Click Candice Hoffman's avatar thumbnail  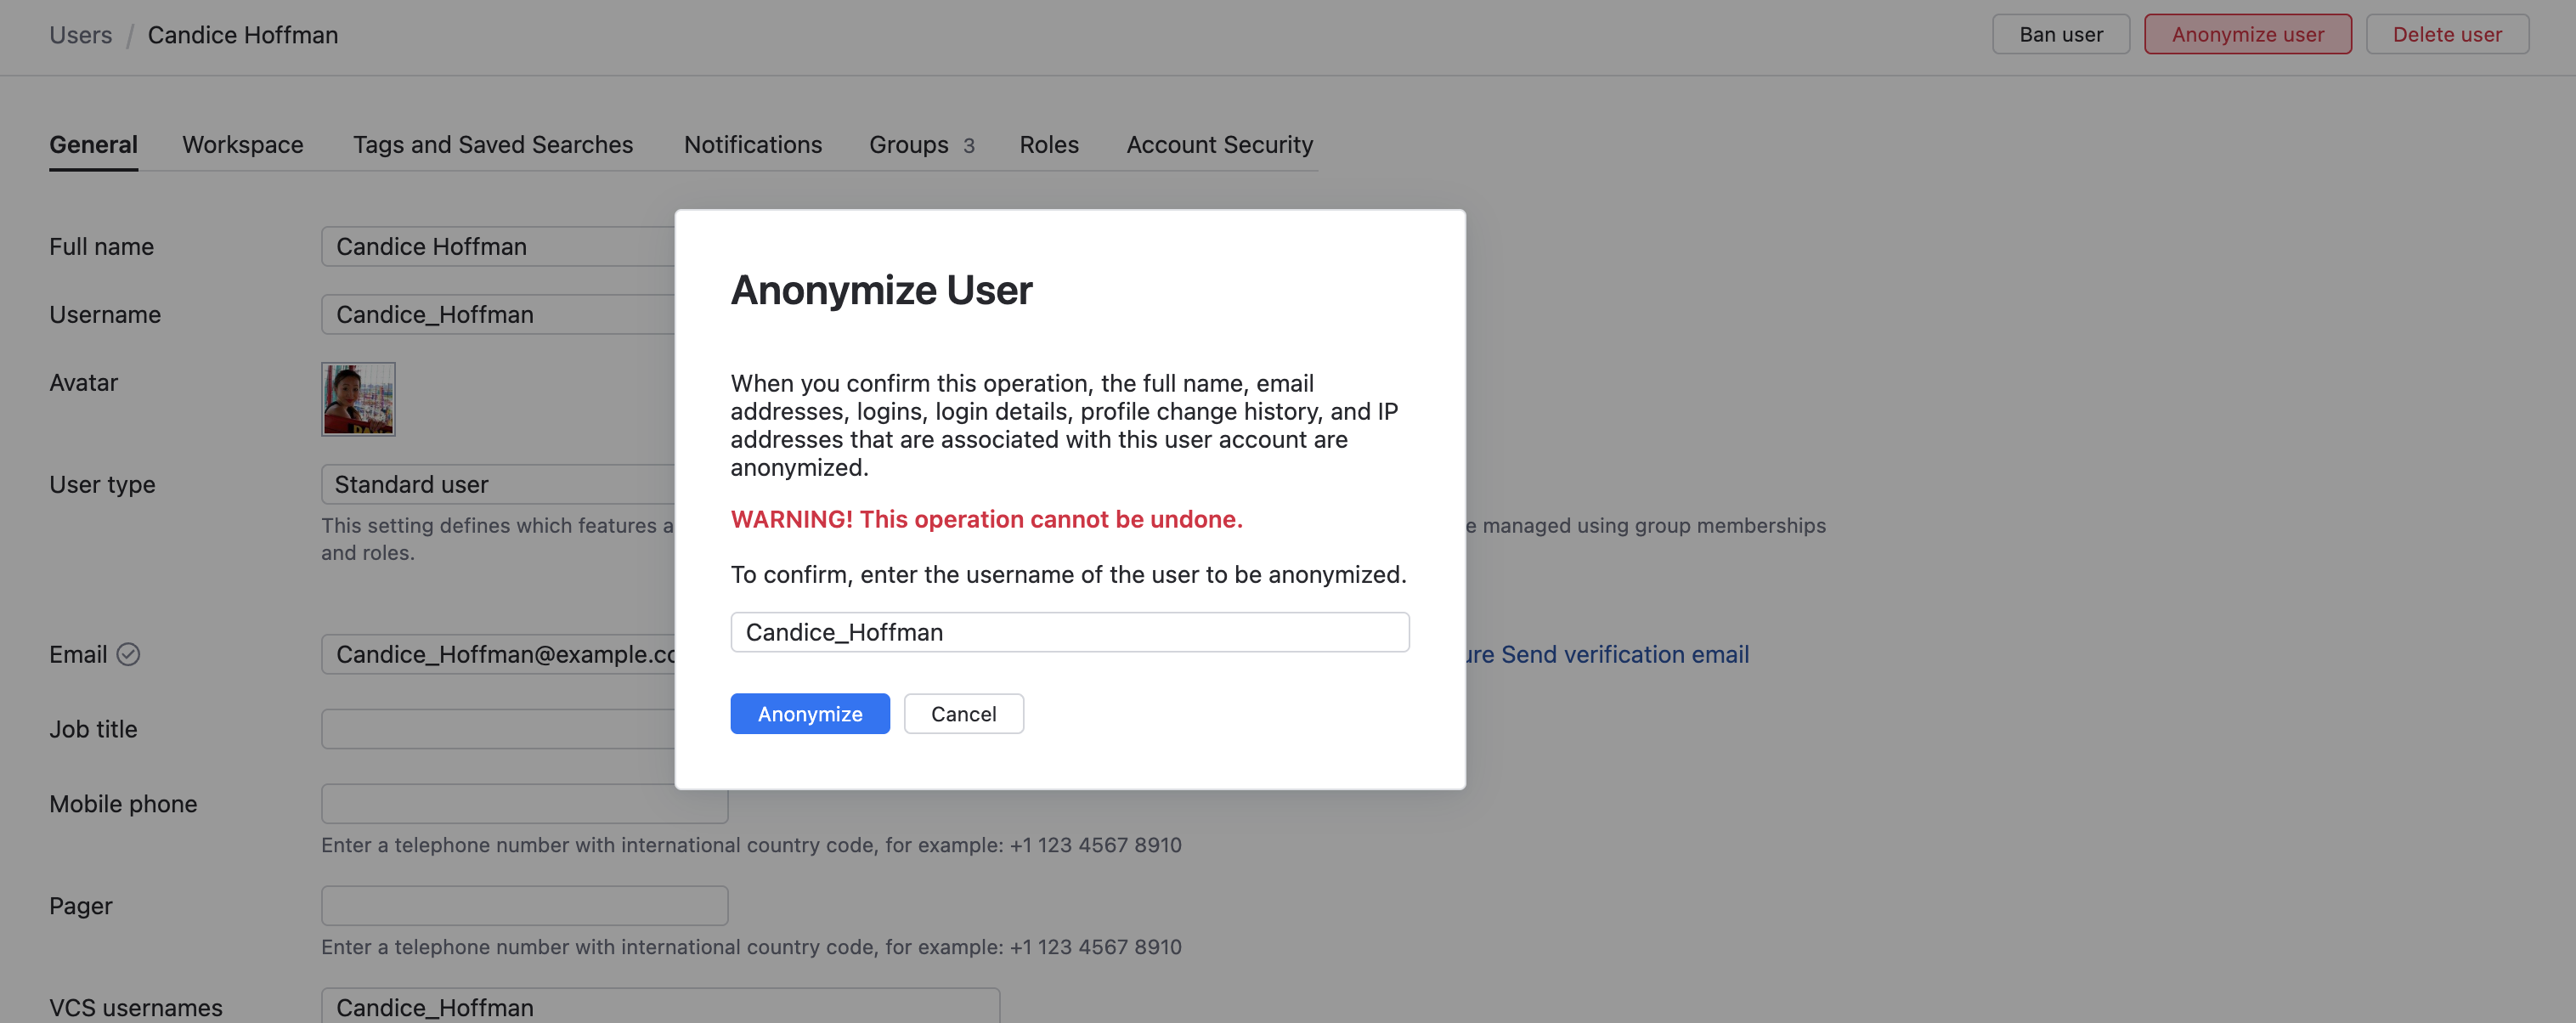click(x=358, y=399)
